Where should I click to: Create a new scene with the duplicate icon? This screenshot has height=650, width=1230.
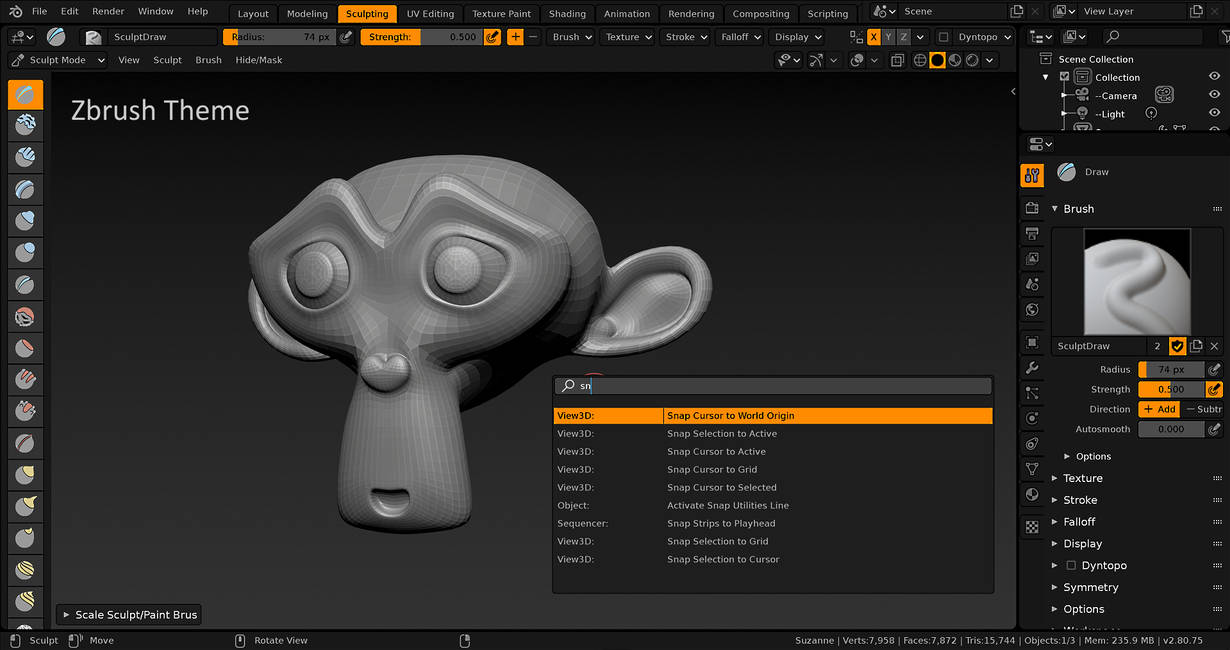click(1017, 12)
